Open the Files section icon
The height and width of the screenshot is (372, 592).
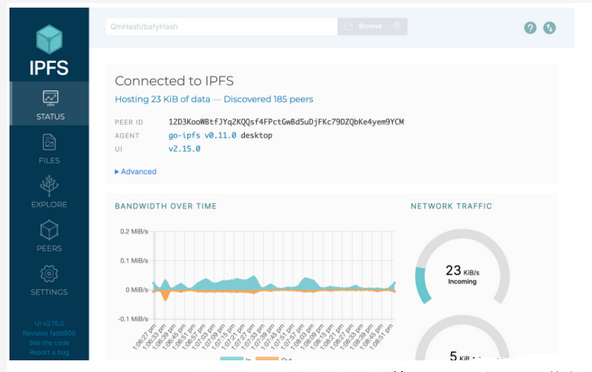(49, 142)
